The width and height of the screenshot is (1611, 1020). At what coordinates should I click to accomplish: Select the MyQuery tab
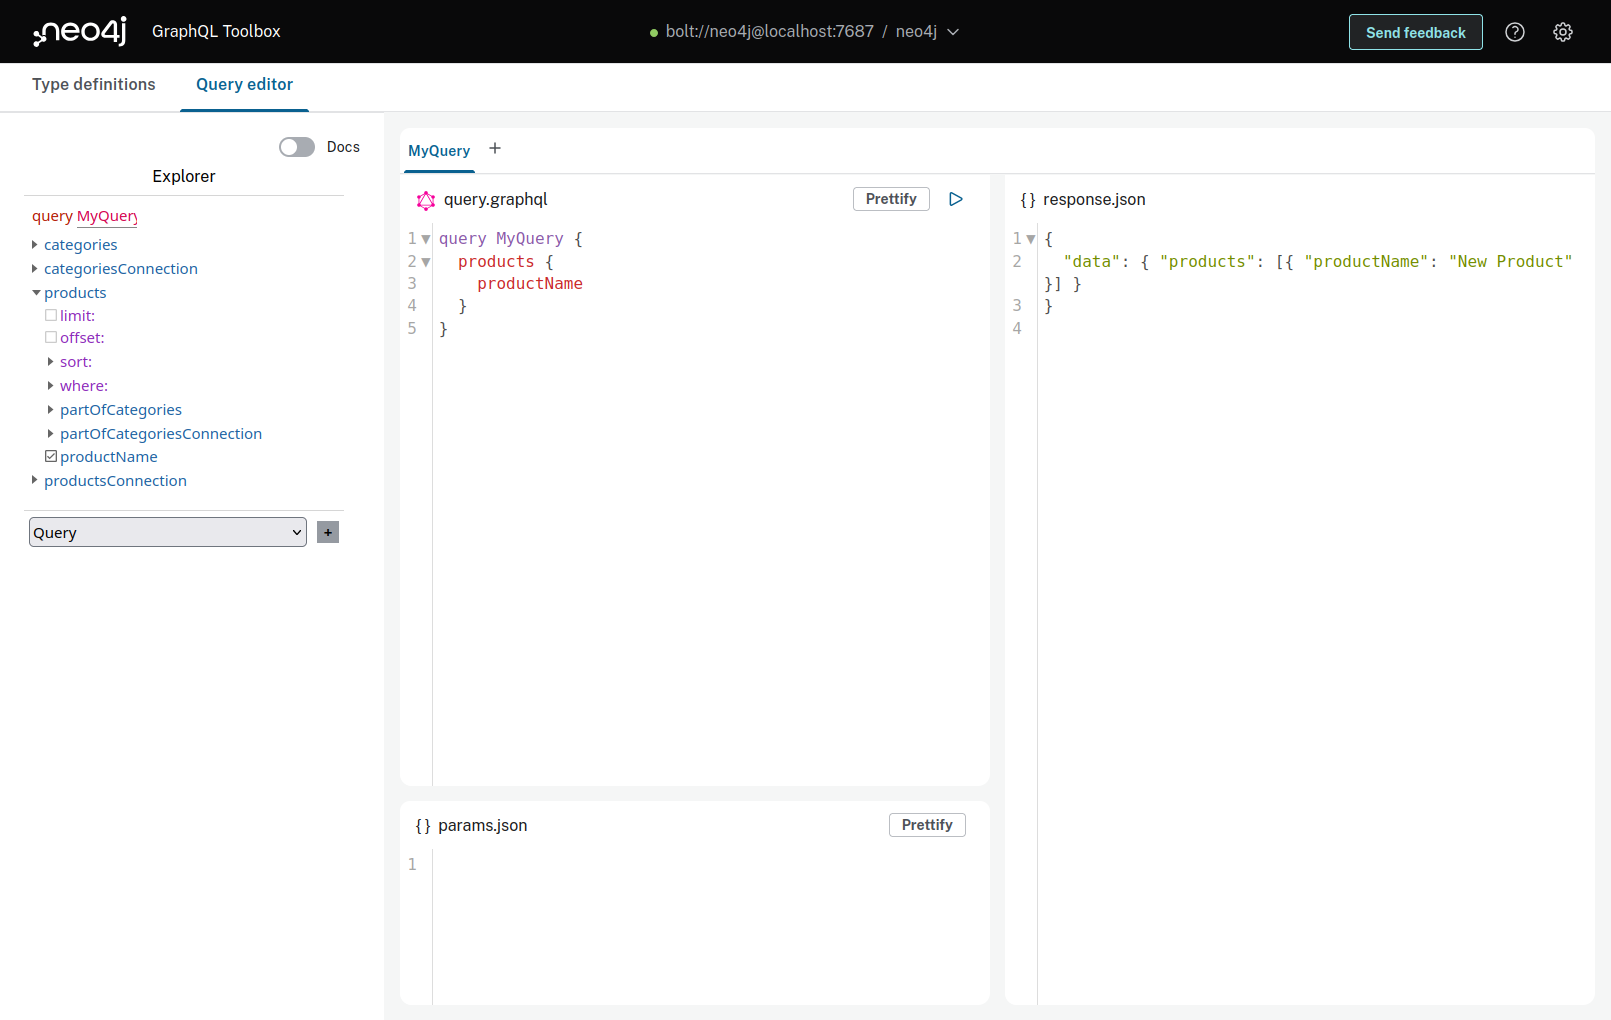(439, 151)
